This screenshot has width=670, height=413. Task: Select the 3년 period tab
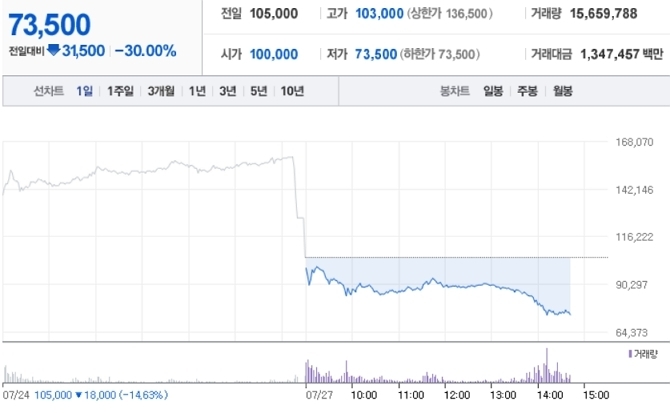[228, 92]
